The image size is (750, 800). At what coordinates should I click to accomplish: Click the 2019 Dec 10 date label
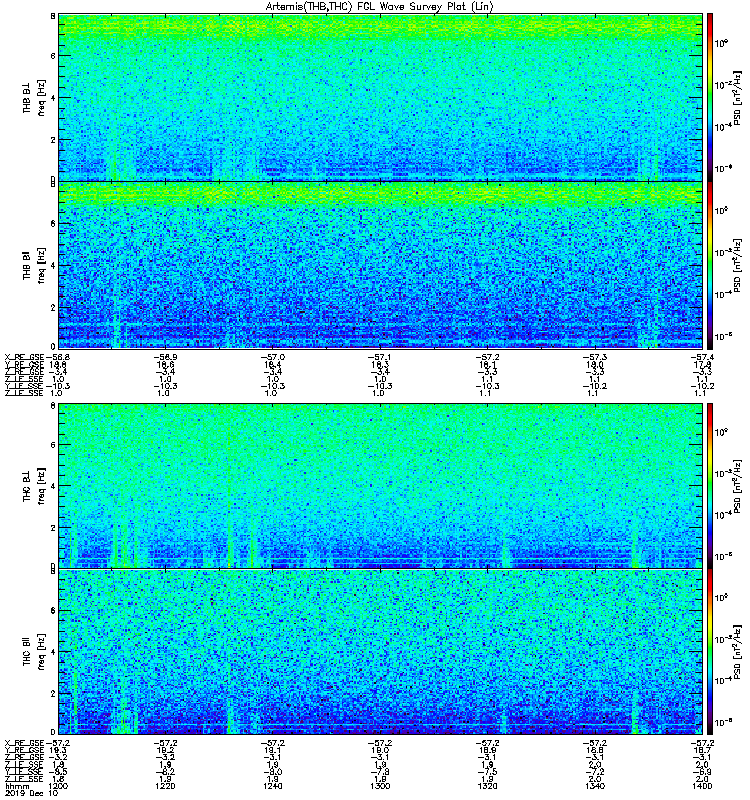point(31,794)
